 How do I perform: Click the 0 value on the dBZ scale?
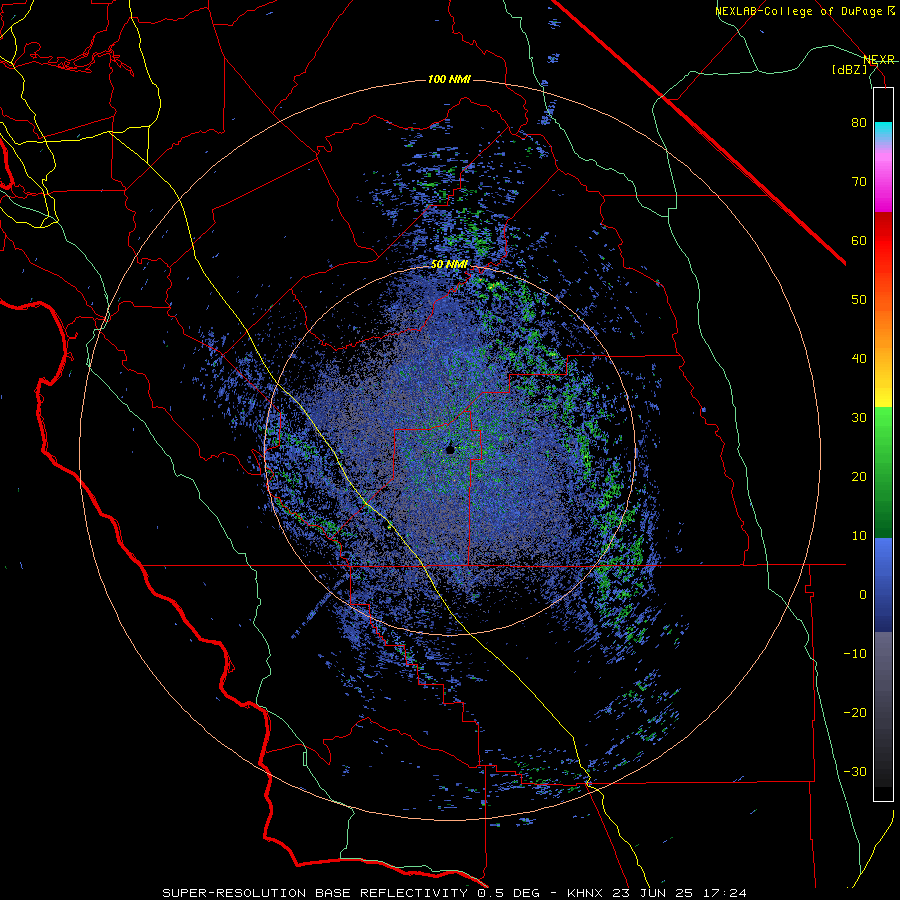point(863,595)
